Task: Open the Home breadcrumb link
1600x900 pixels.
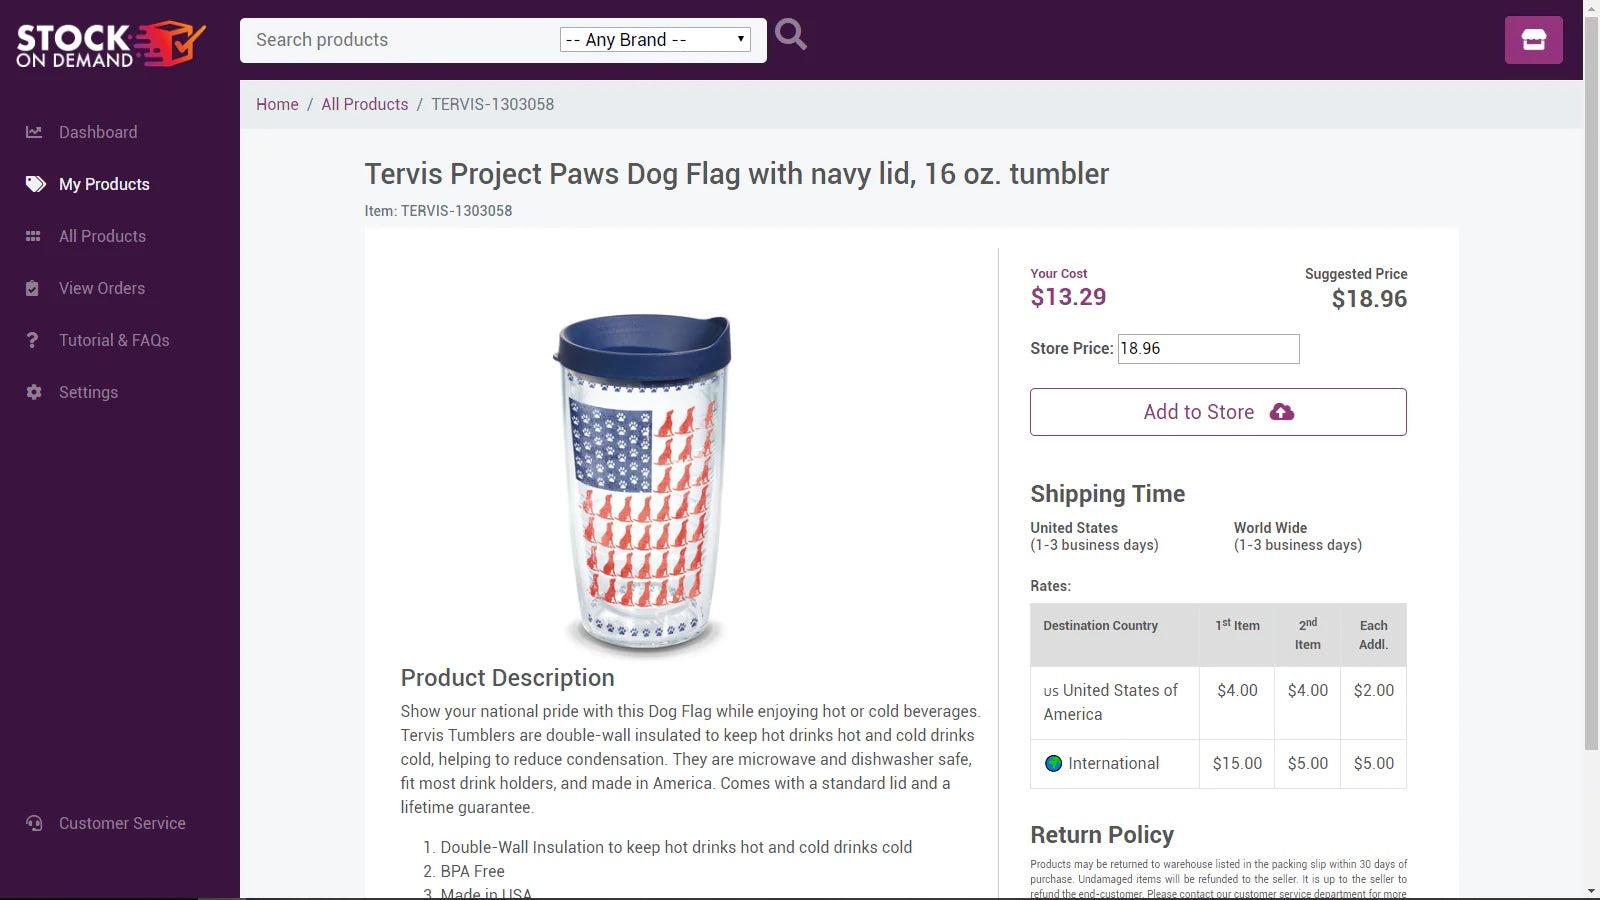Action: pyautogui.click(x=277, y=104)
